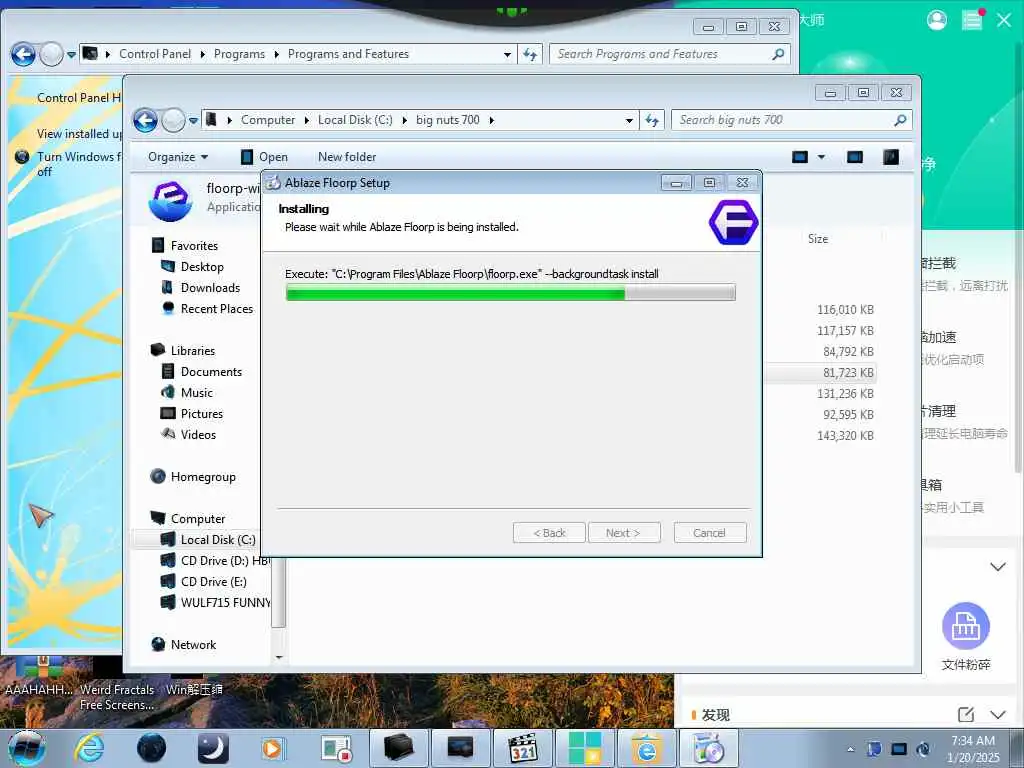This screenshot has height=768, width=1024.
Task: Select Music under Libraries
Action: (197, 392)
